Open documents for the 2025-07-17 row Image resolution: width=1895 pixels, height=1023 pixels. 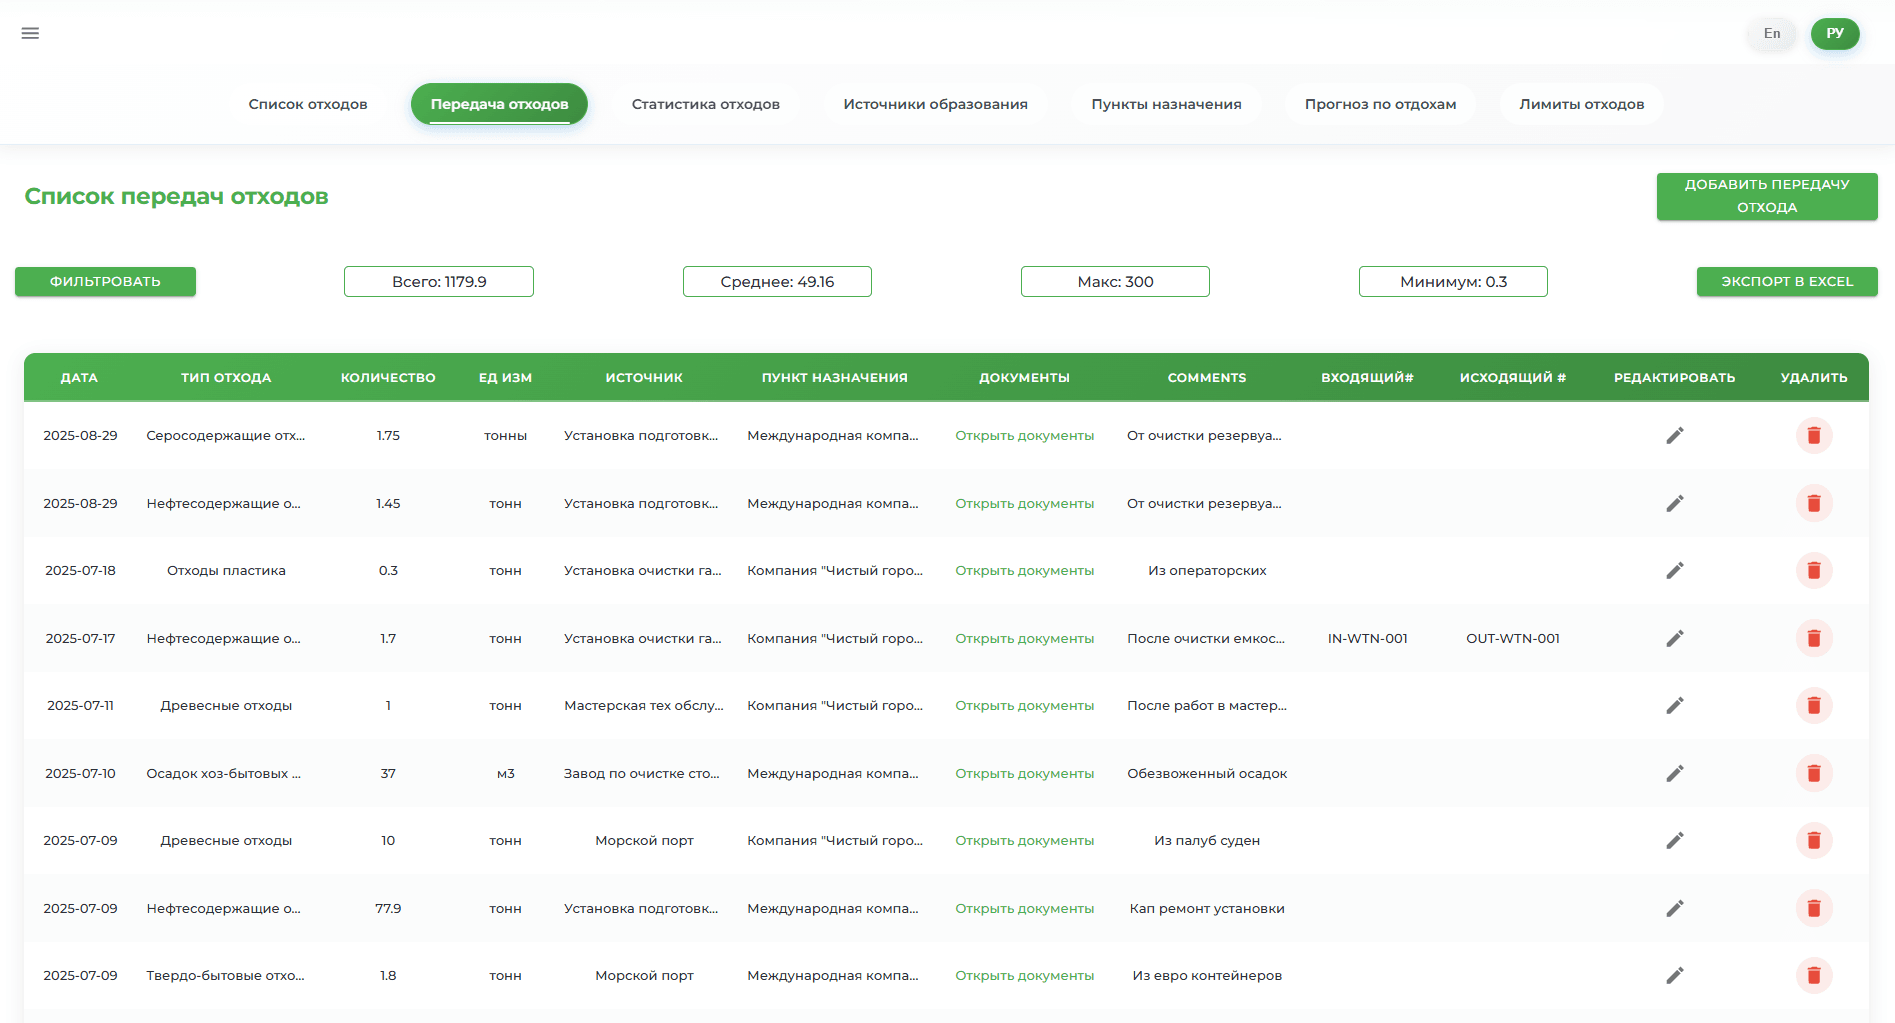1024,638
